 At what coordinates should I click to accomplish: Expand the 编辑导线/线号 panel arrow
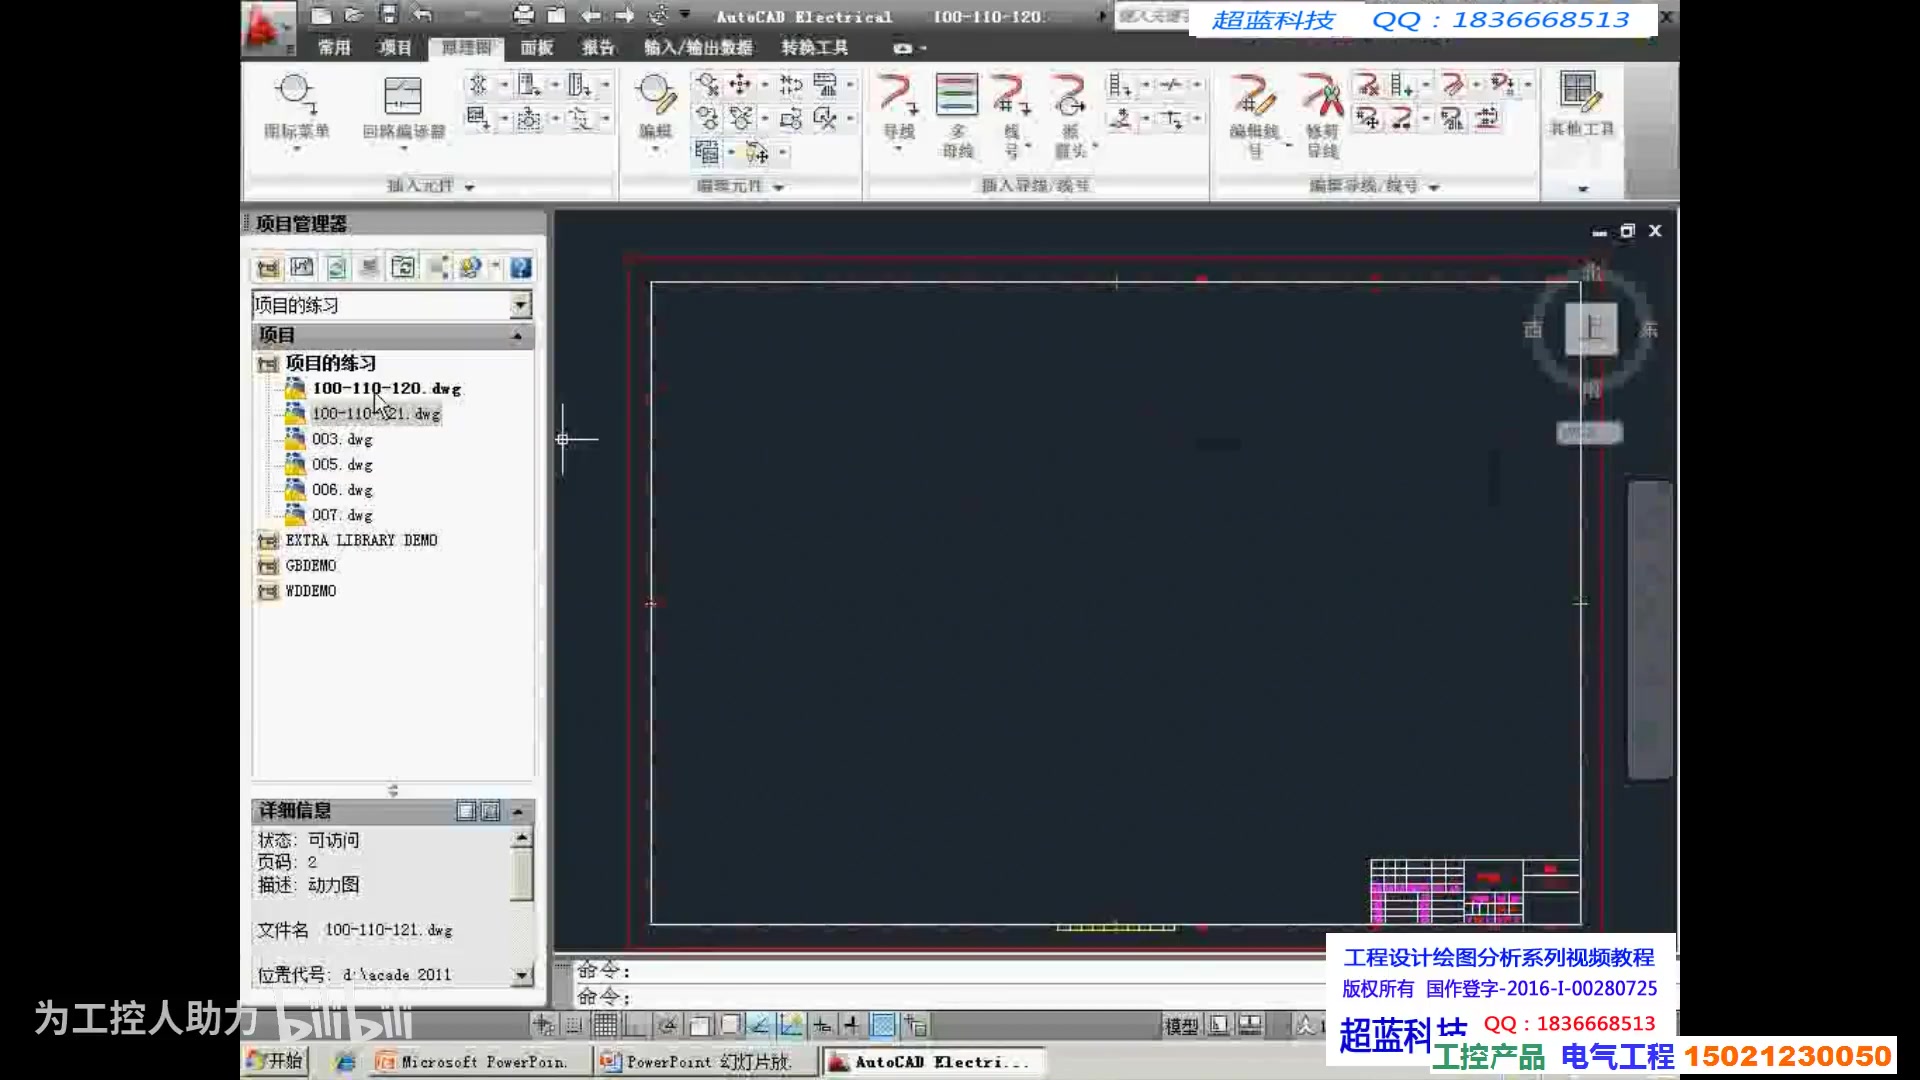tap(1434, 187)
